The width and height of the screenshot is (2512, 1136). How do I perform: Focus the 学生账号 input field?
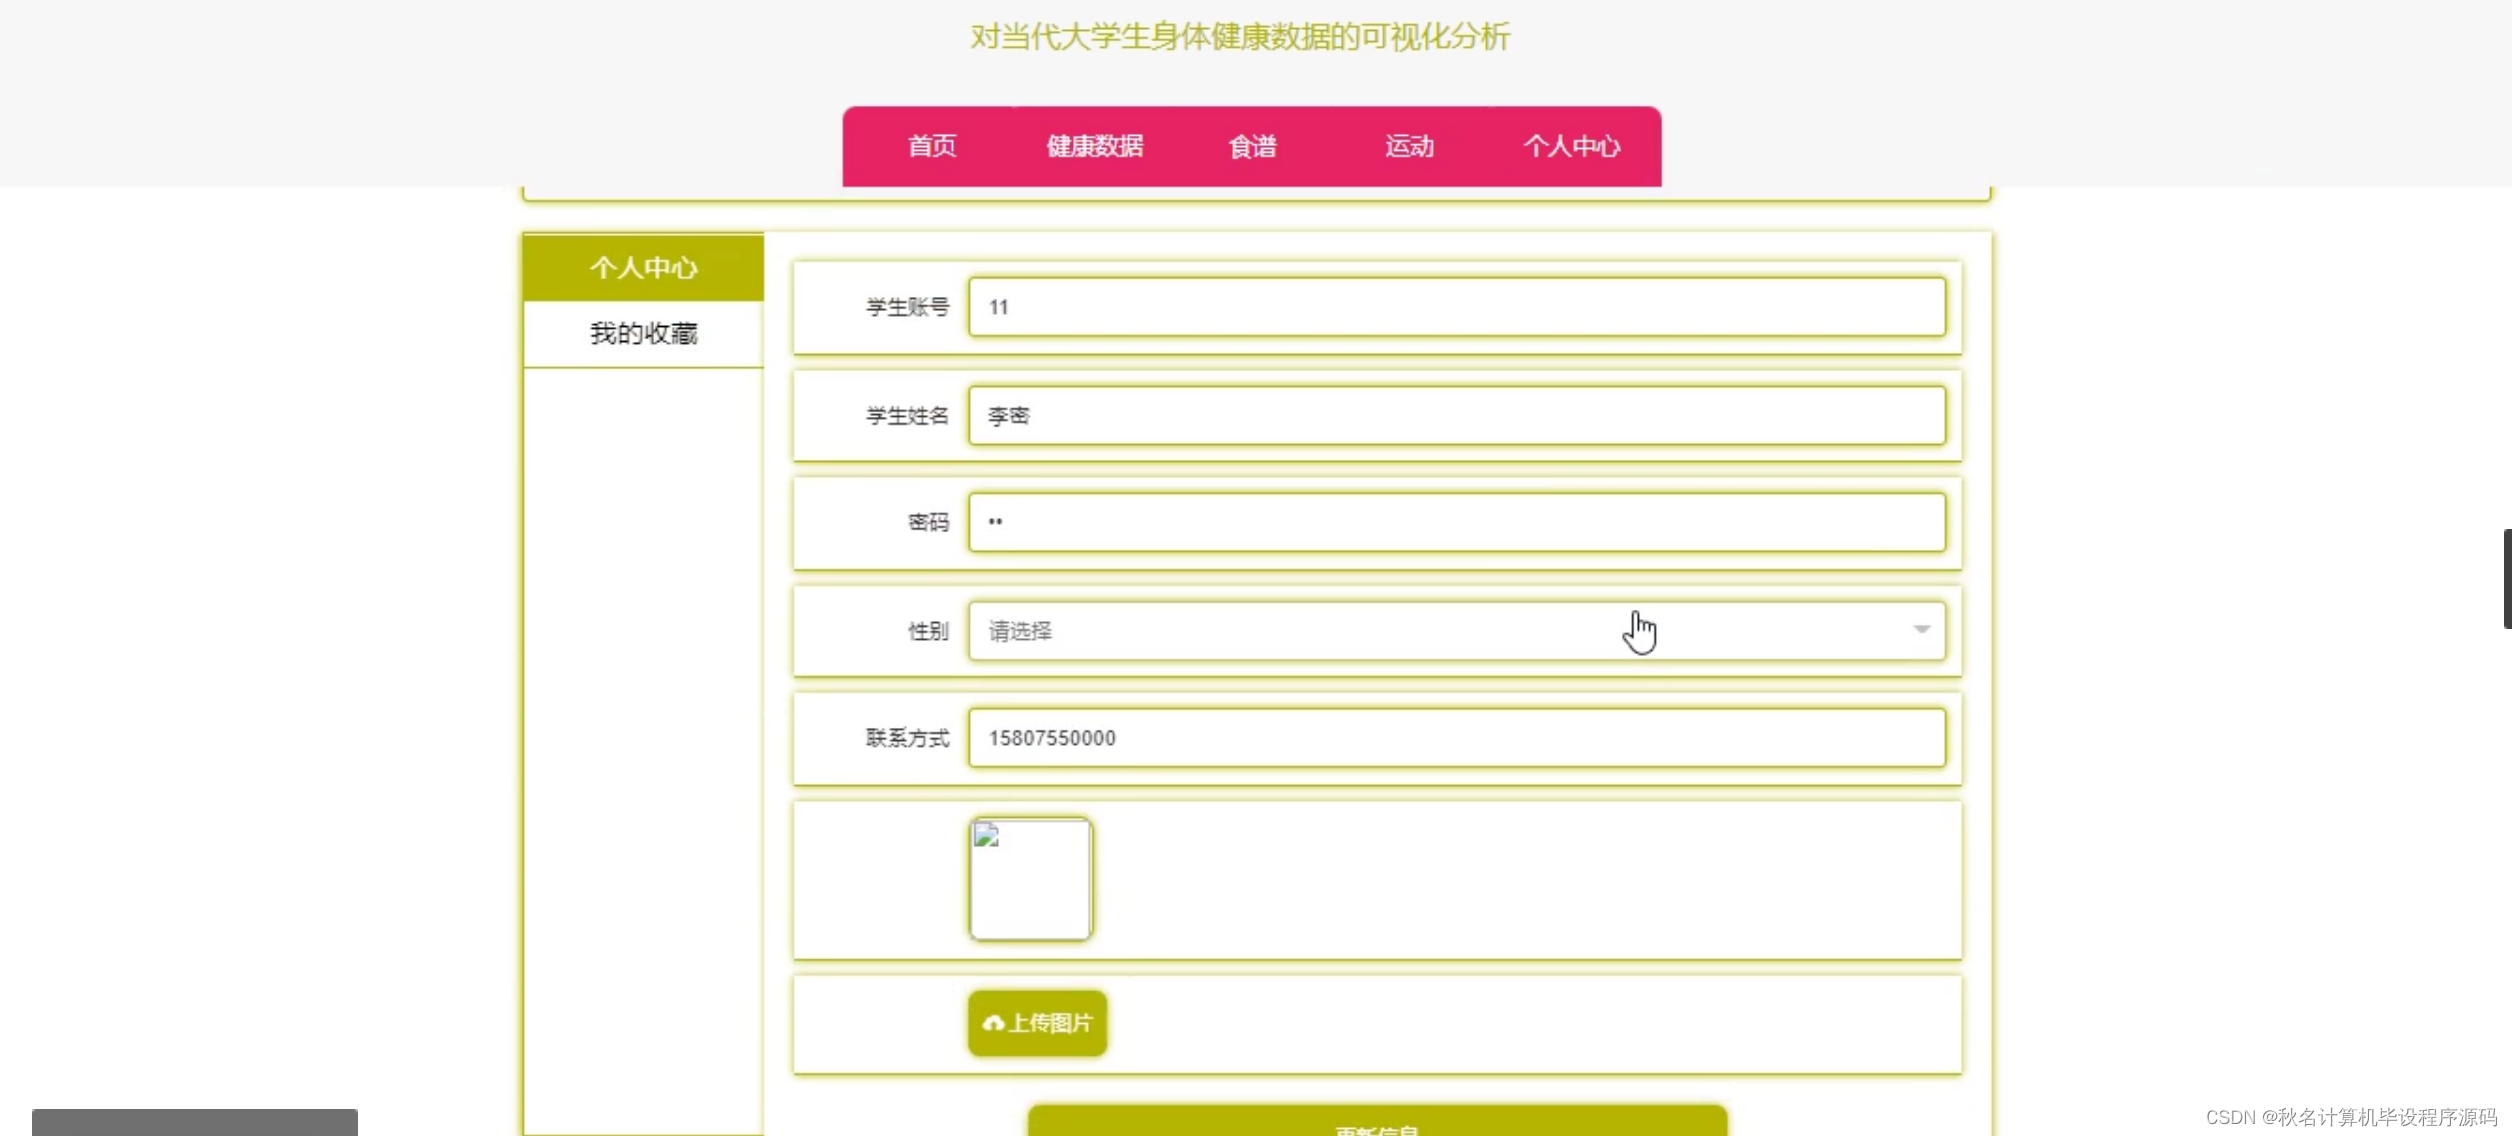(x=1456, y=307)
